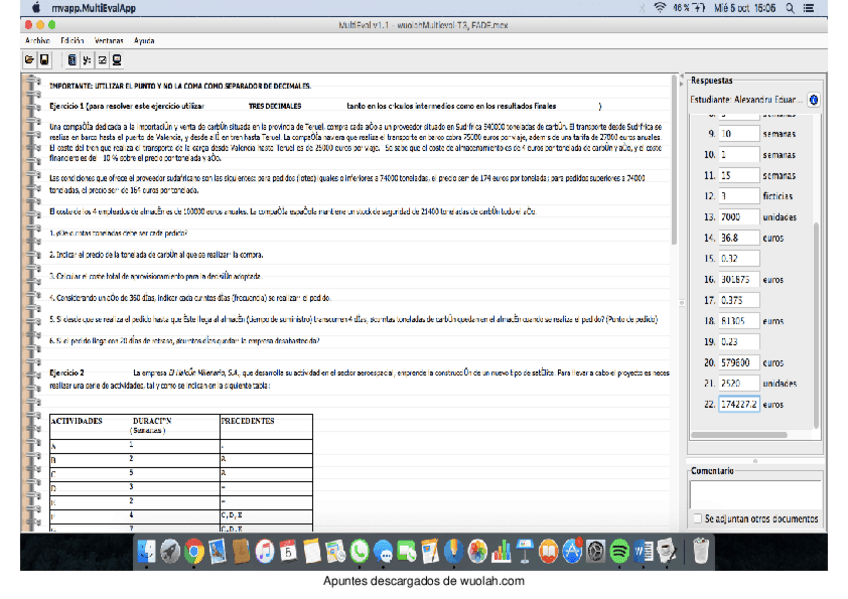This screenshot has height=599, width=848.
Task: Click answer field 14 containing 36.8
Action: point(739,237)
